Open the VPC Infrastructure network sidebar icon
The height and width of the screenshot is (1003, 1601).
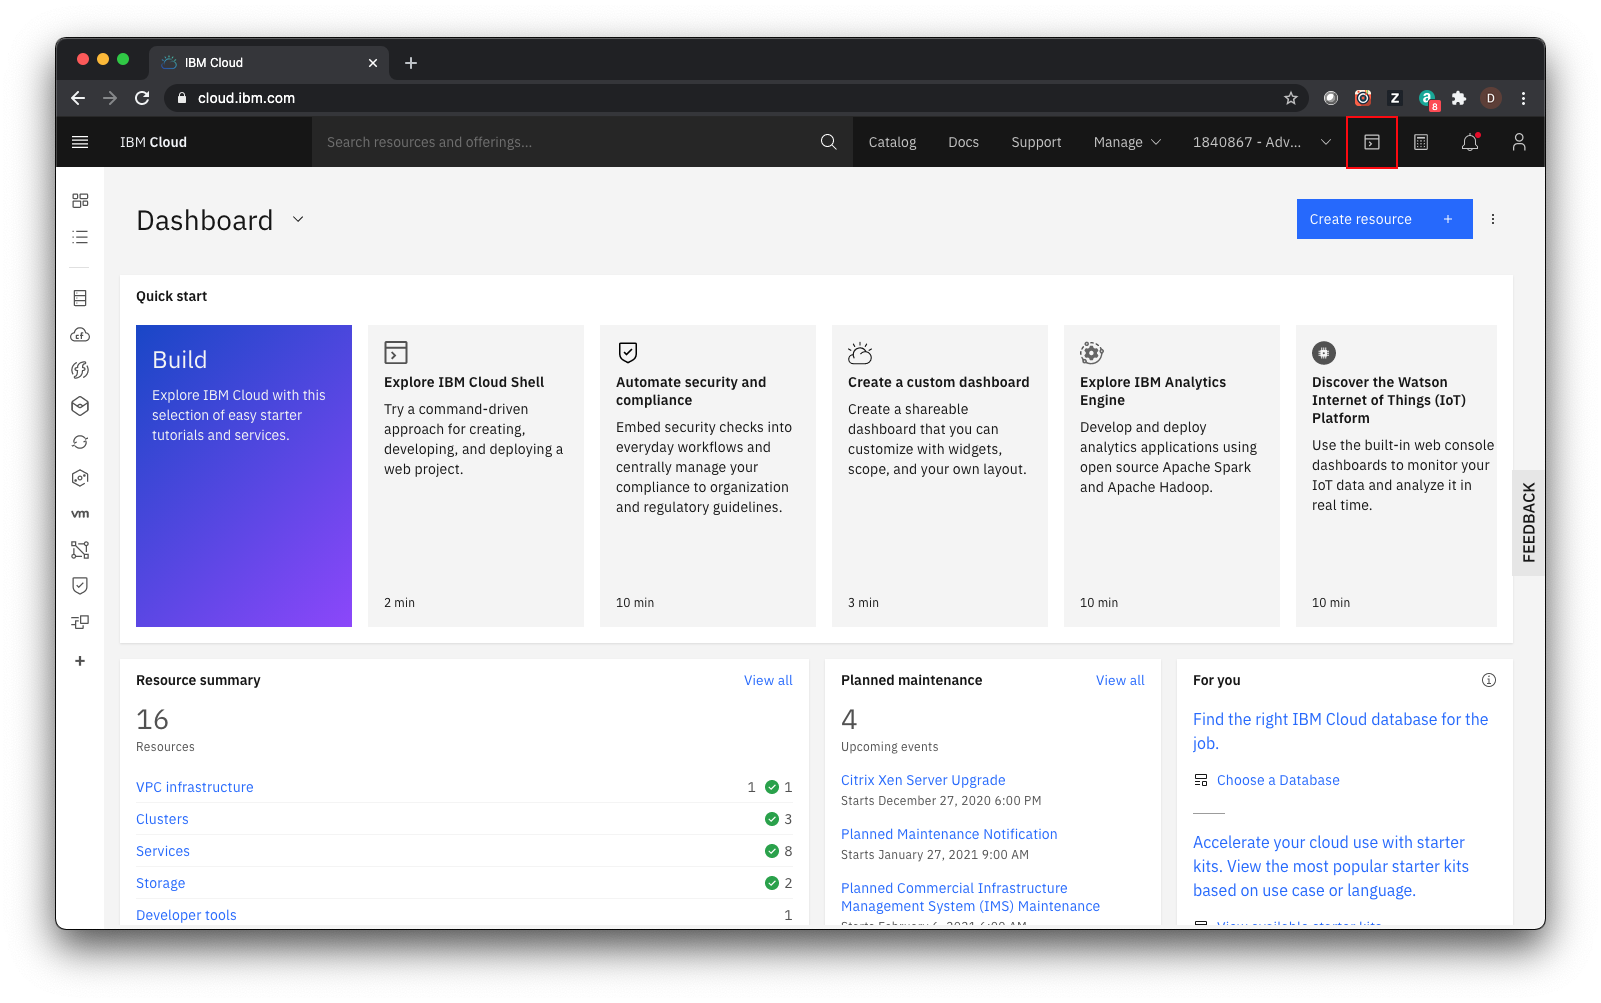(80, 550)
